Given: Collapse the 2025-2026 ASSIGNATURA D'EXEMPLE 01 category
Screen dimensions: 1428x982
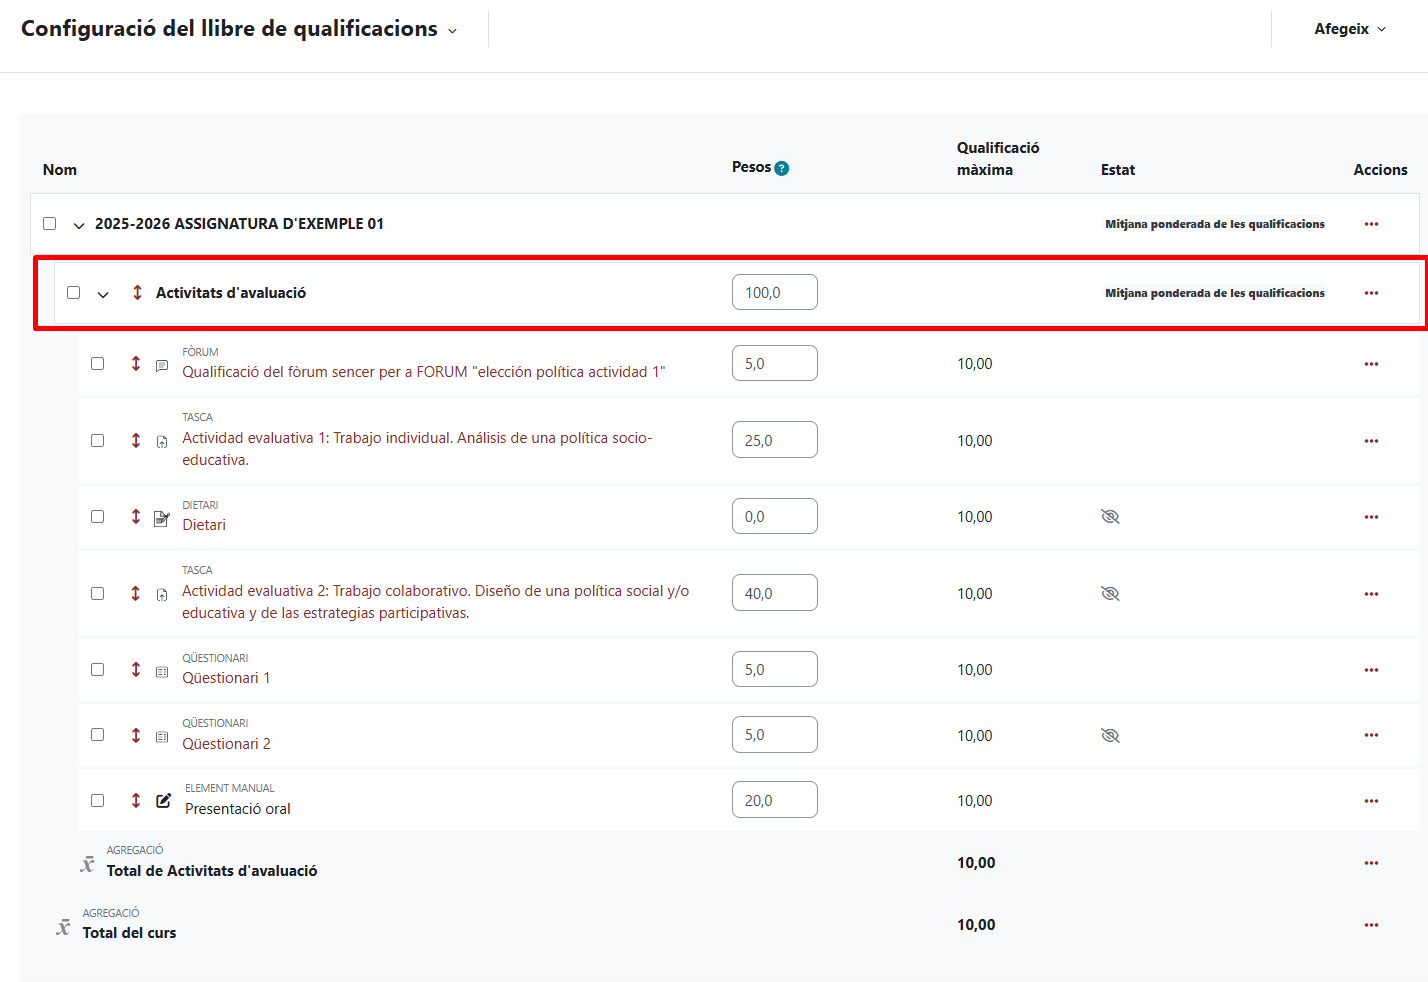Looking at the screenshot, I should coord(79,225).
